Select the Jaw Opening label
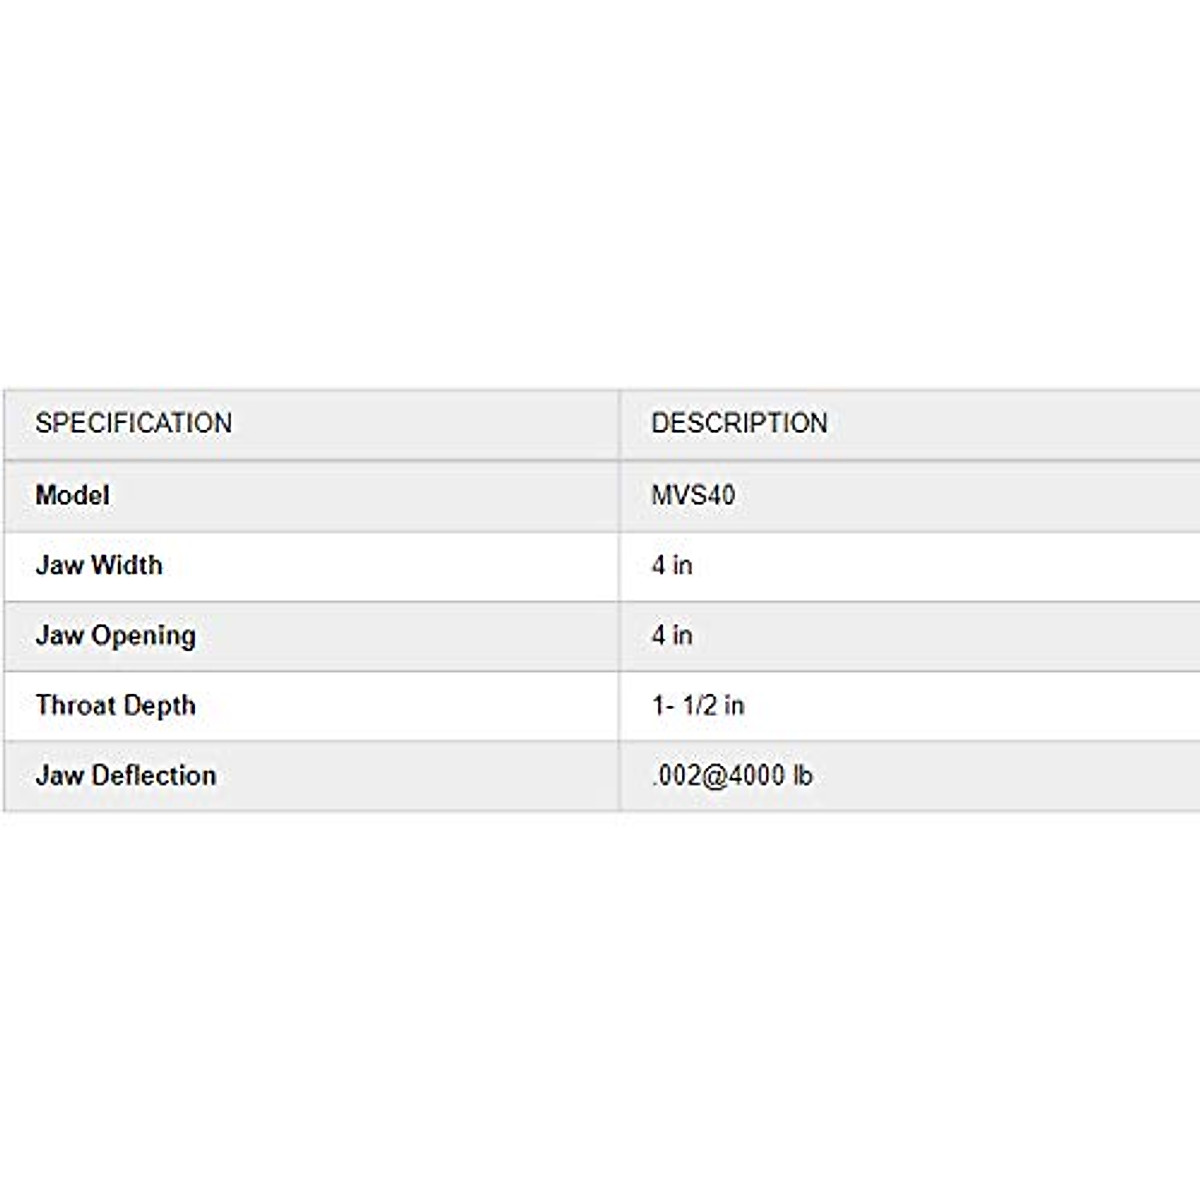 coord(116,636)
